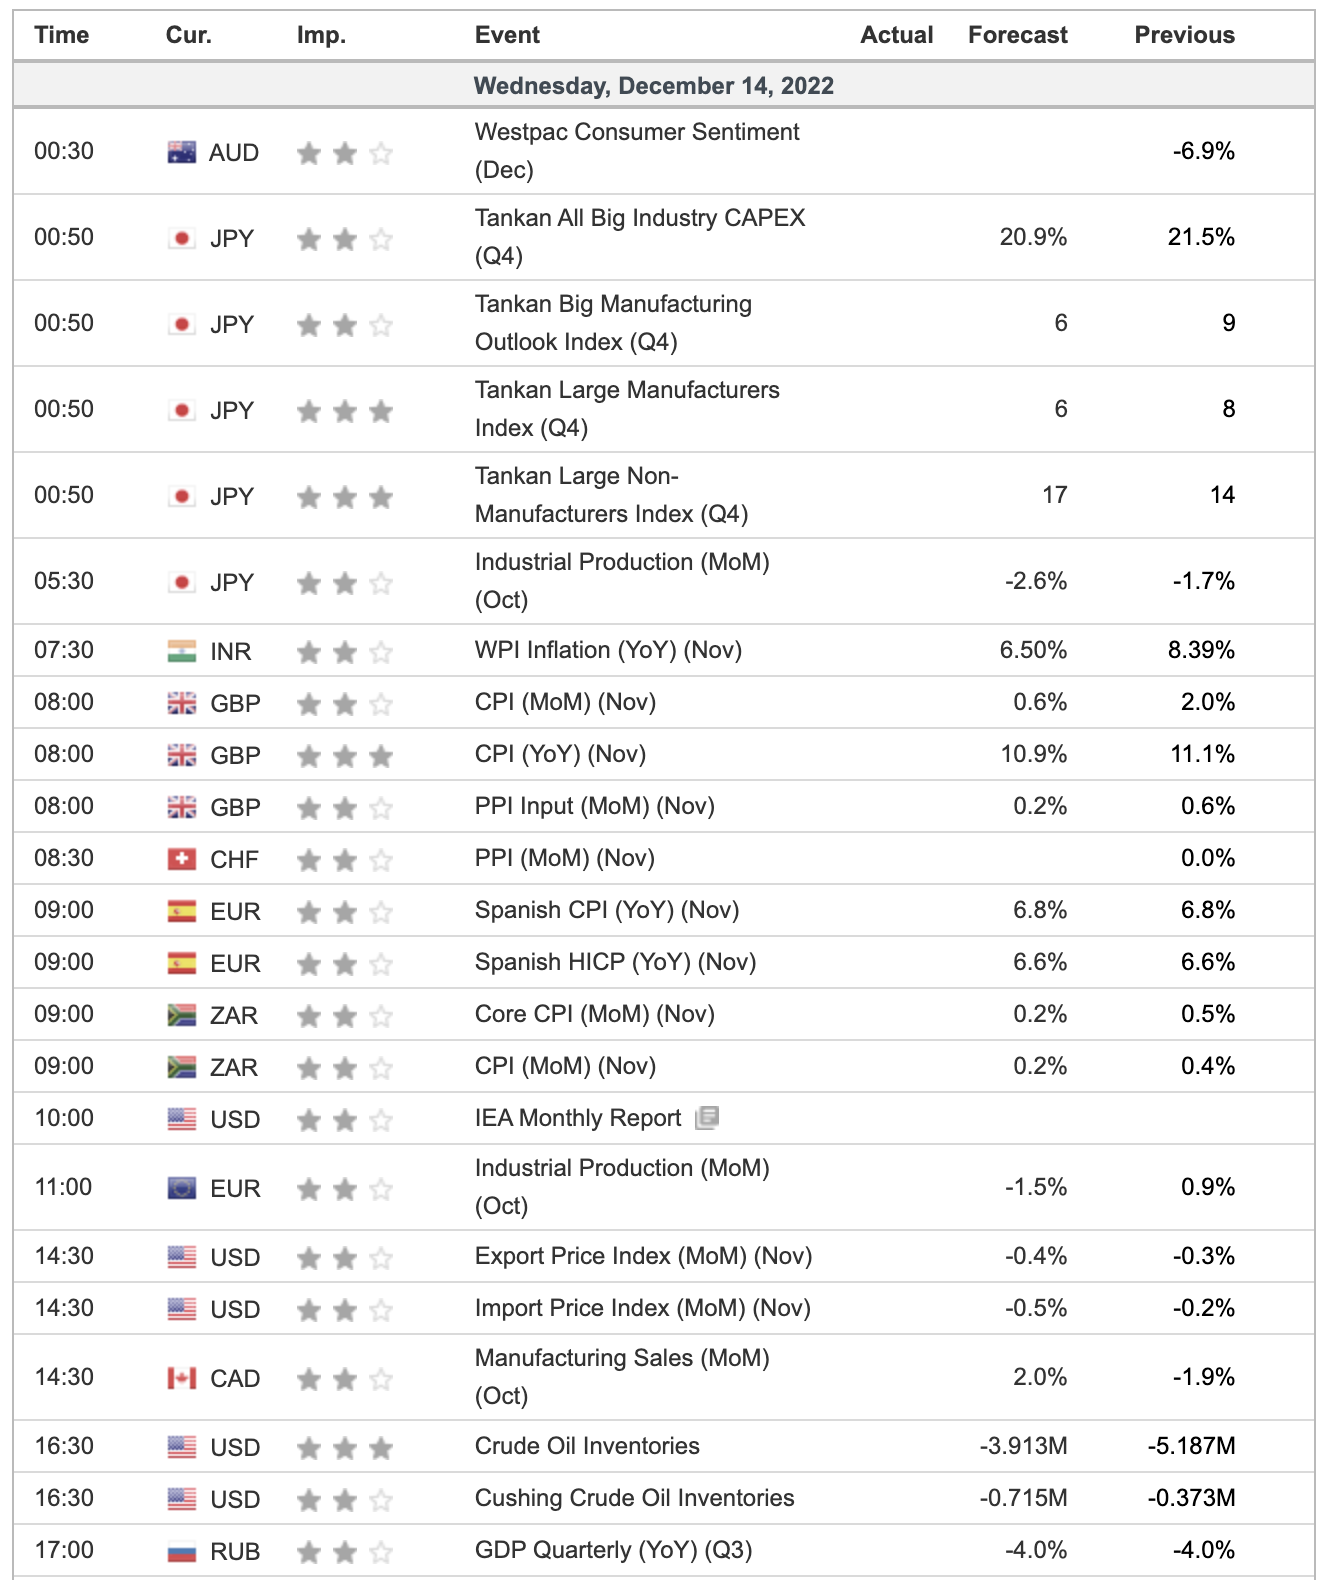Open the Westpac Consumer Sentiment event
The height and width of the screenshot is (1580, 1333).
point(636,150)
